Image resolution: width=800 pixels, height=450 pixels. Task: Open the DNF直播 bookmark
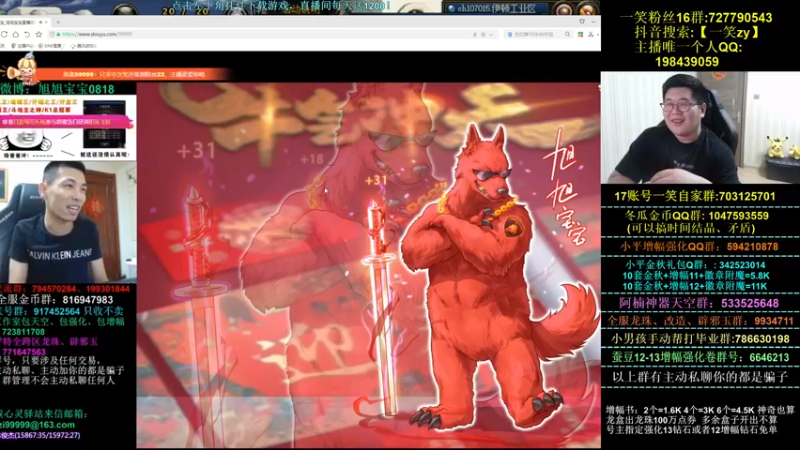pyautogui.click(x=51, y=46)
